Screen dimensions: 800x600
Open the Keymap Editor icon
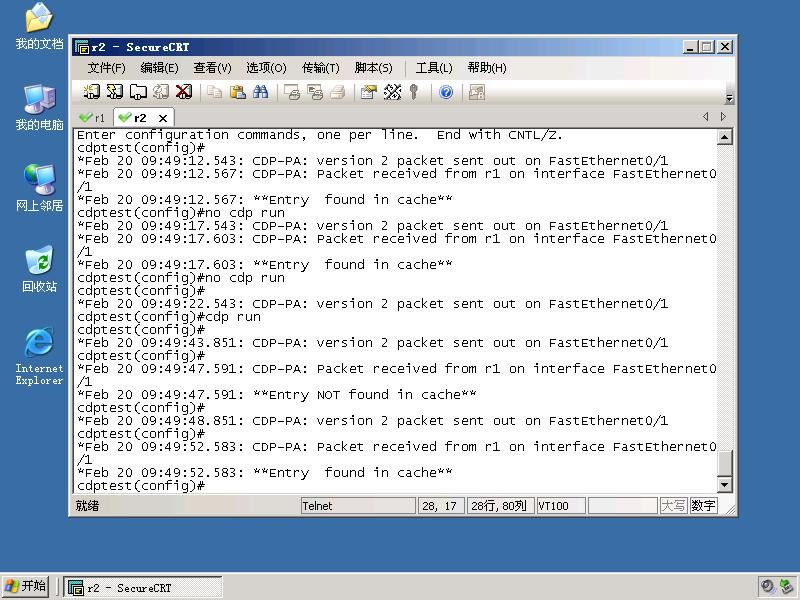392,92
